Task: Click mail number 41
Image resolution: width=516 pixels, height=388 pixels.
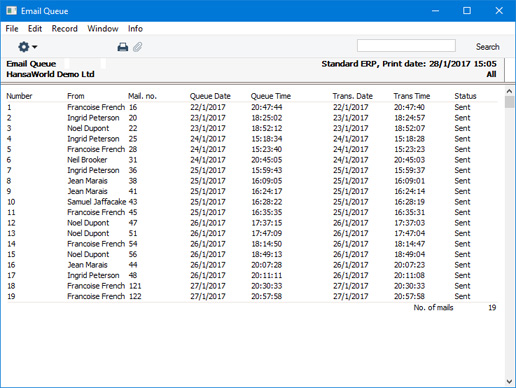Action: click(x=133, y=191)
